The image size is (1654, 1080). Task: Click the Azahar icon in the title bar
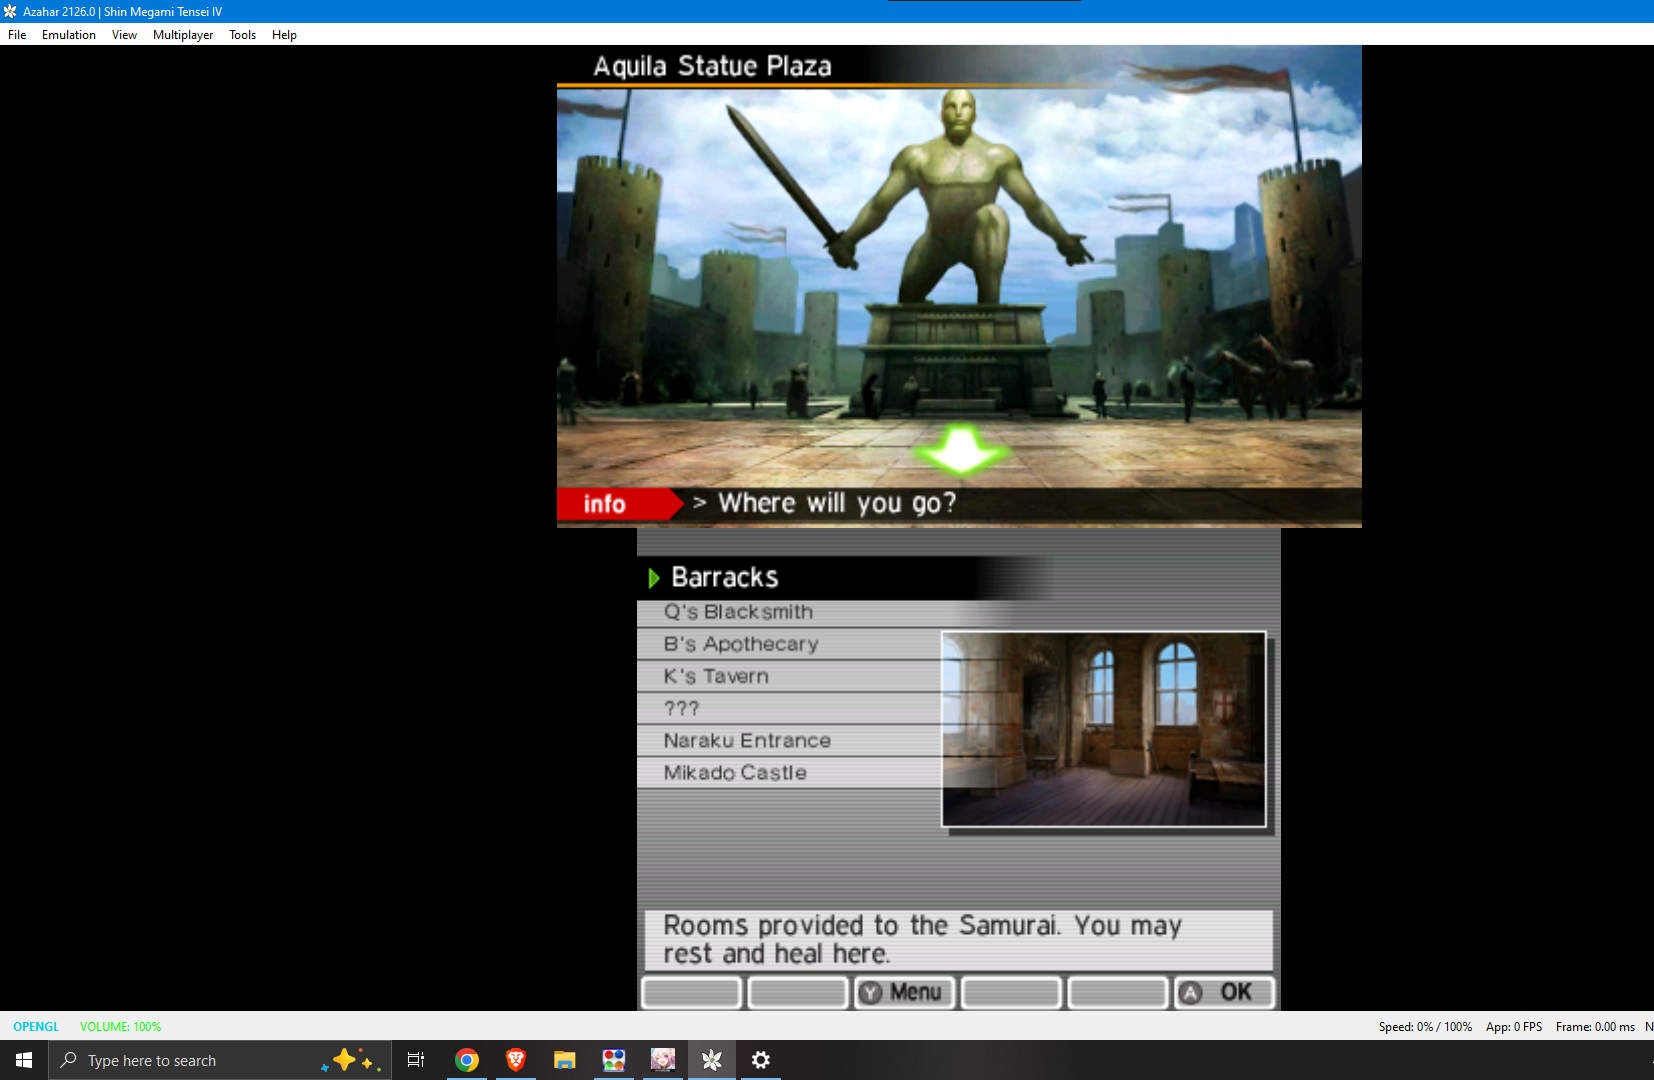pyautogui.click(x=10, y=11)
